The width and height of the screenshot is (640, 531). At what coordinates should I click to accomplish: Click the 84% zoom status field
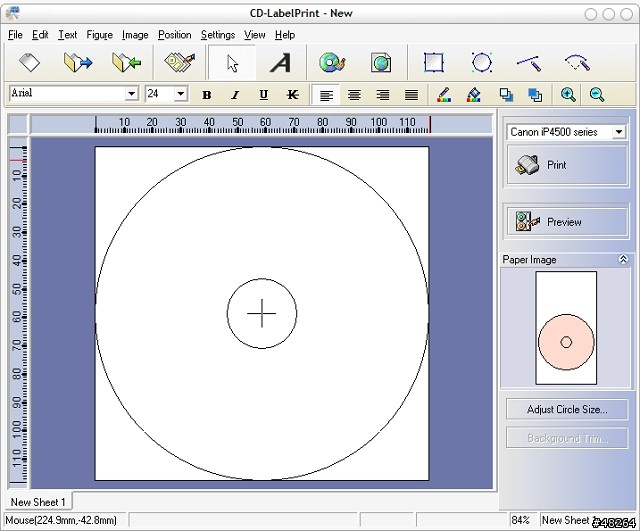522,520
